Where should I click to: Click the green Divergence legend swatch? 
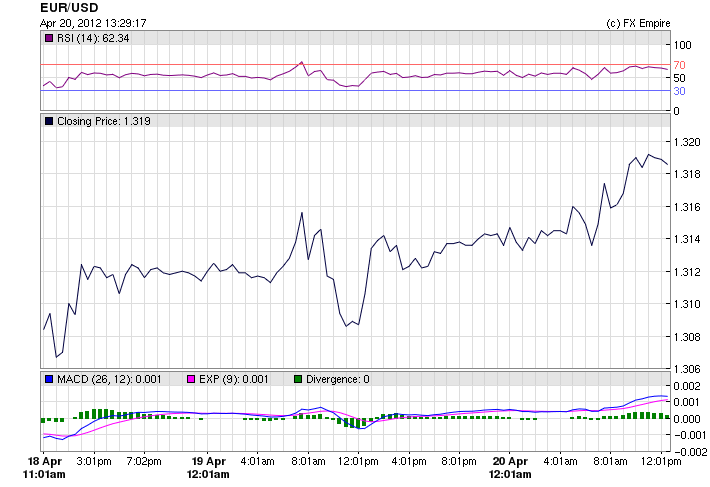297,379
